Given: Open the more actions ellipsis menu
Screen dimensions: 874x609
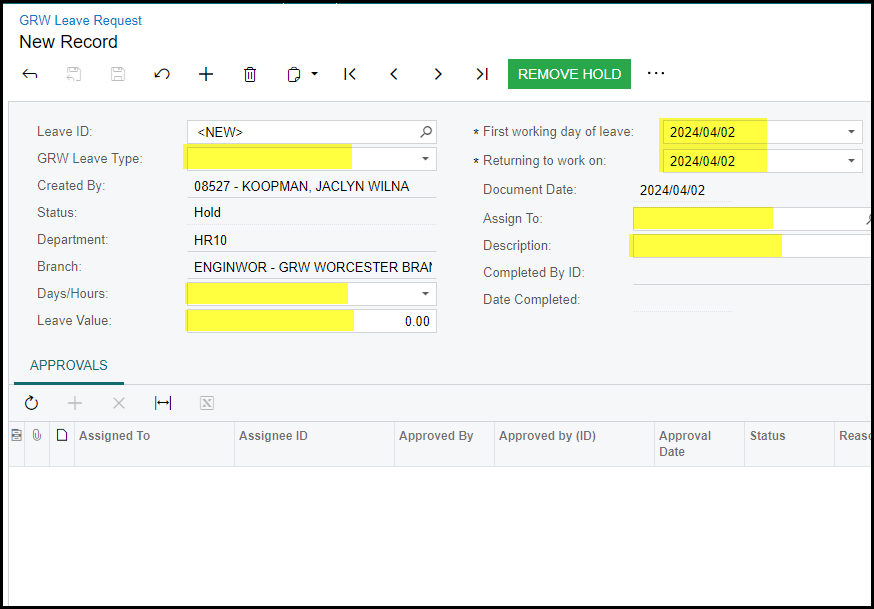Looking at the screenshot, I should click(x=656, y=73).
